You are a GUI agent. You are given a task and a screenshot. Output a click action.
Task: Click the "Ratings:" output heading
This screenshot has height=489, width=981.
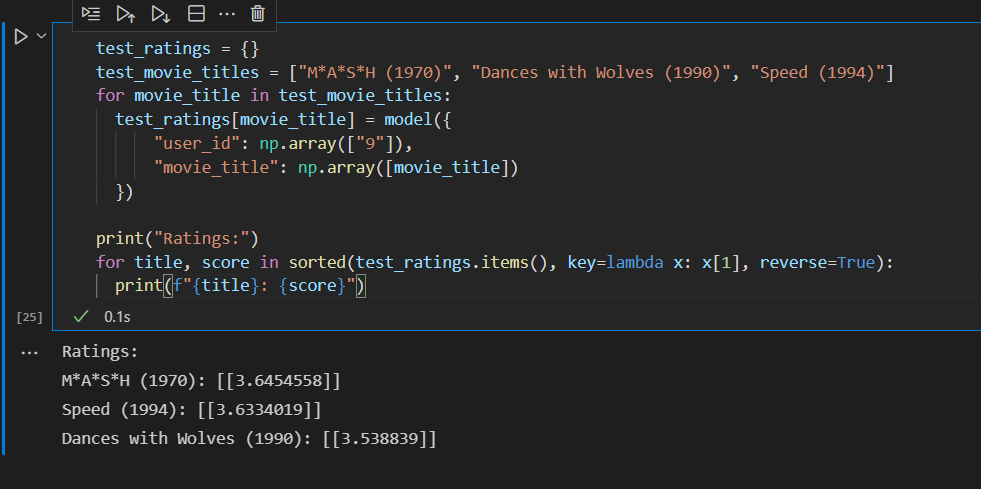[99, 352]
